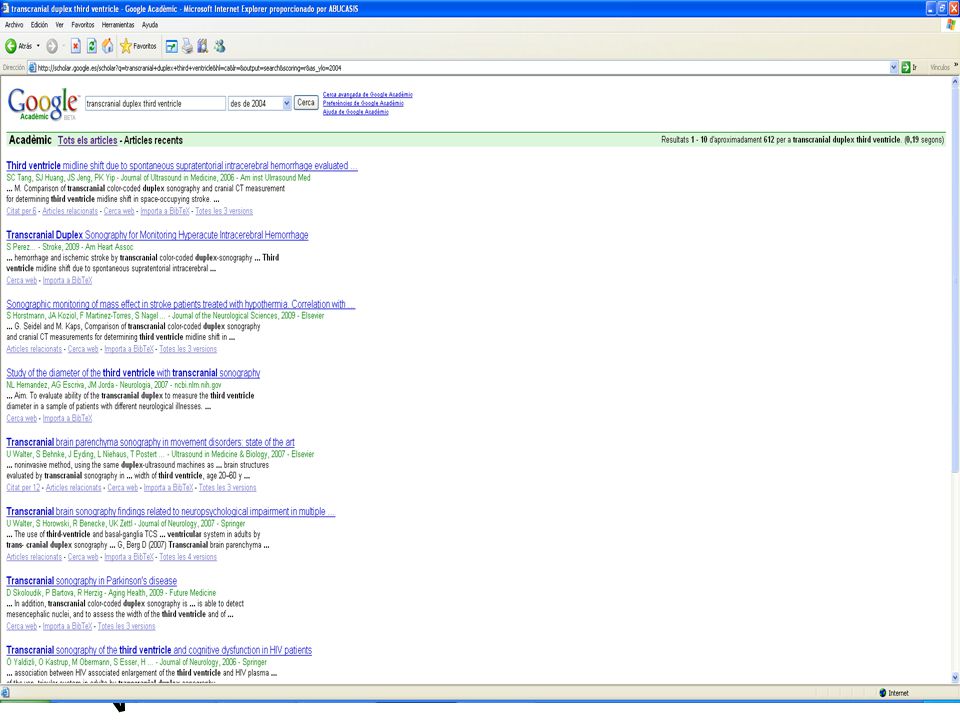Stop page loading with the red X icon
This screenshot has width=960, height=720.
click(x=75, y=46)
